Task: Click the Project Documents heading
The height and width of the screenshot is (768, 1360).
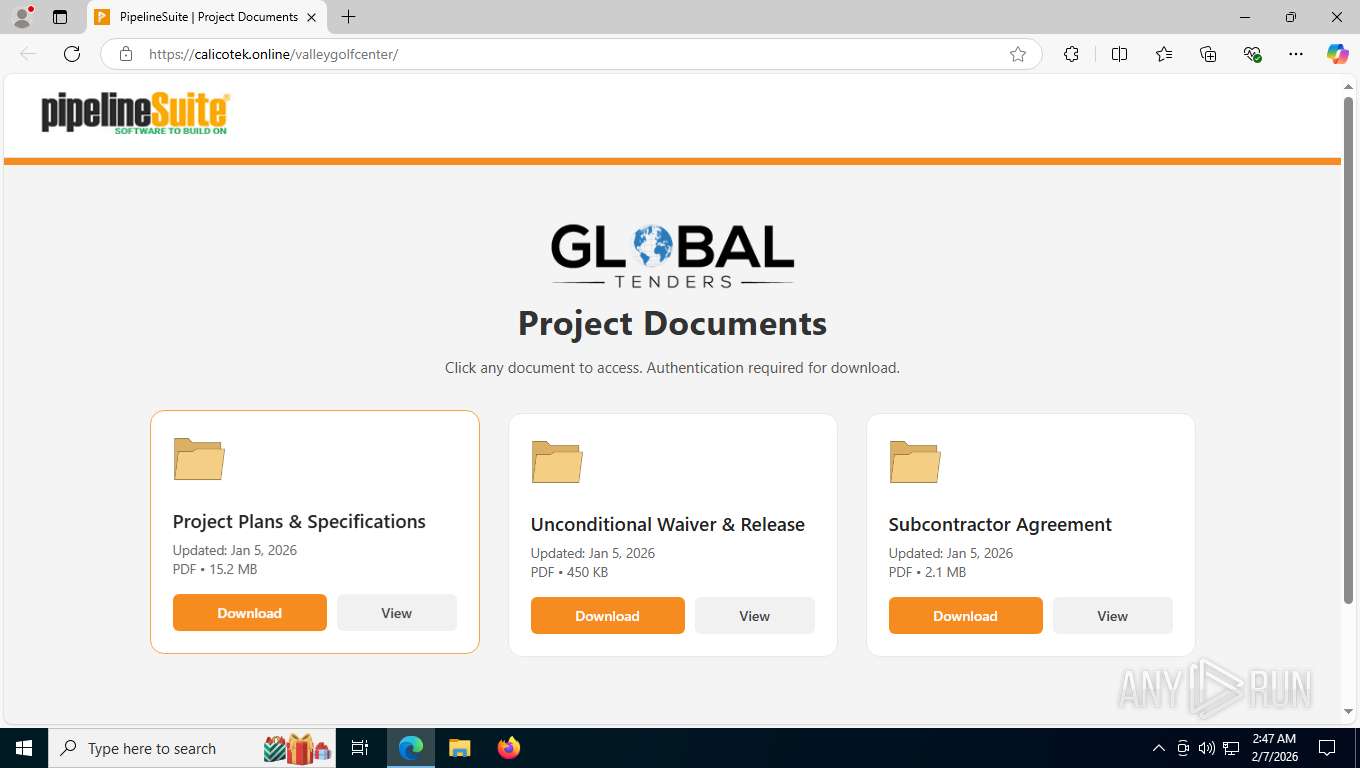Action: coord(672,324)
